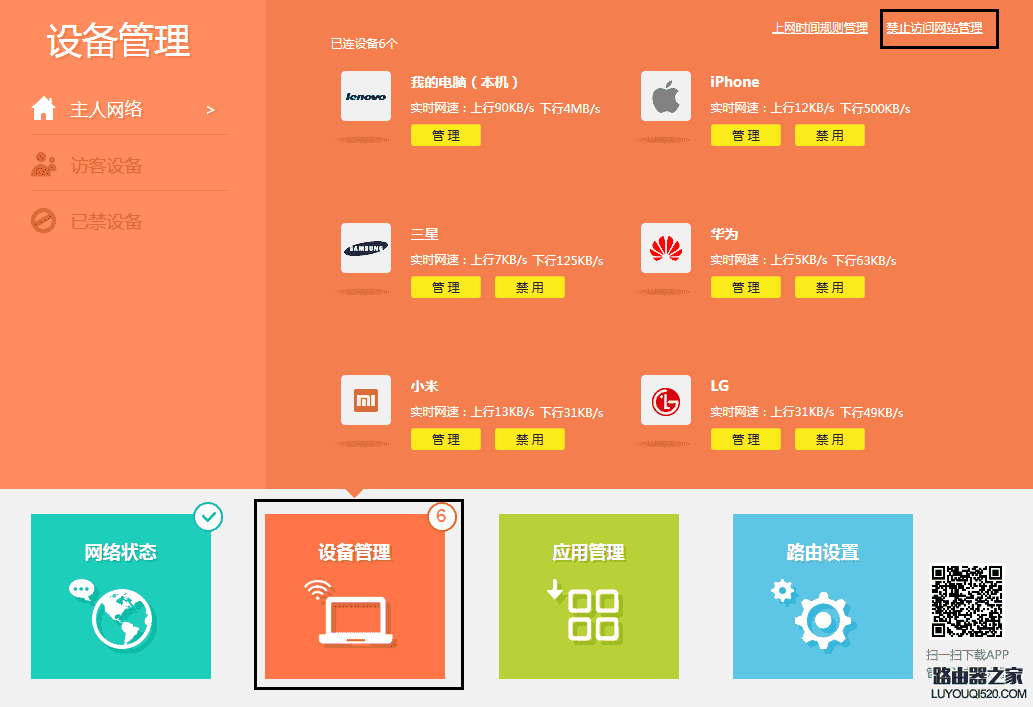Click 管理 button for LG

[x=745, y=439]
